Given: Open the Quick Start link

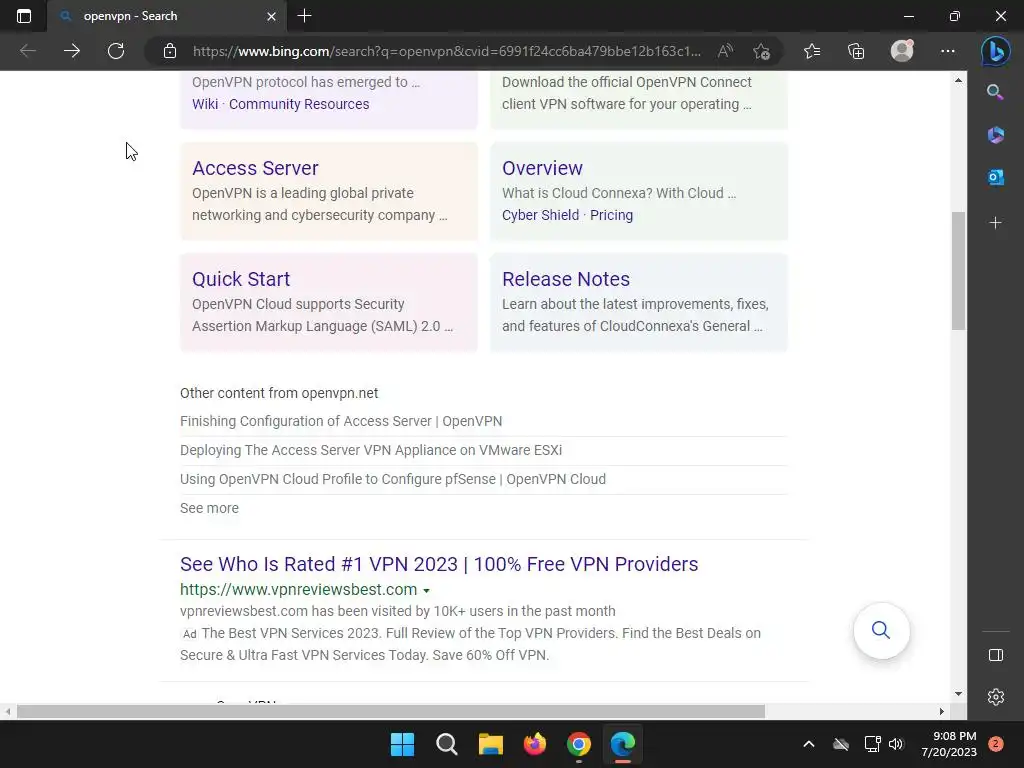Looking at the screenshot, I should 241,279.
